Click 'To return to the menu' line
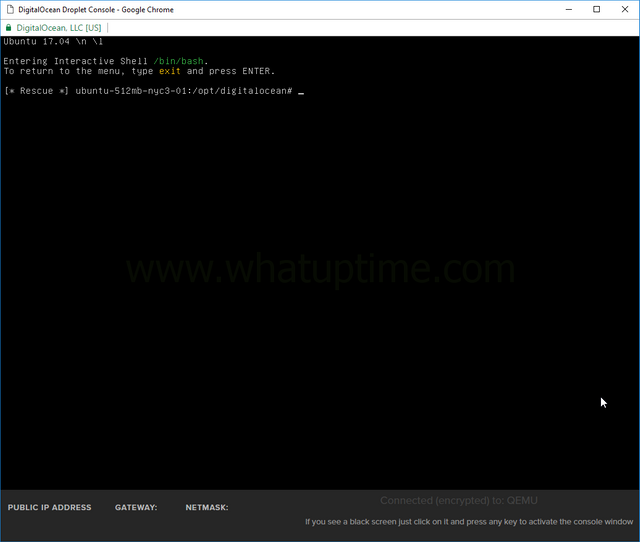The width and height of the screenshot is (640, 542). pyautogui.click(x=139, y=71)
